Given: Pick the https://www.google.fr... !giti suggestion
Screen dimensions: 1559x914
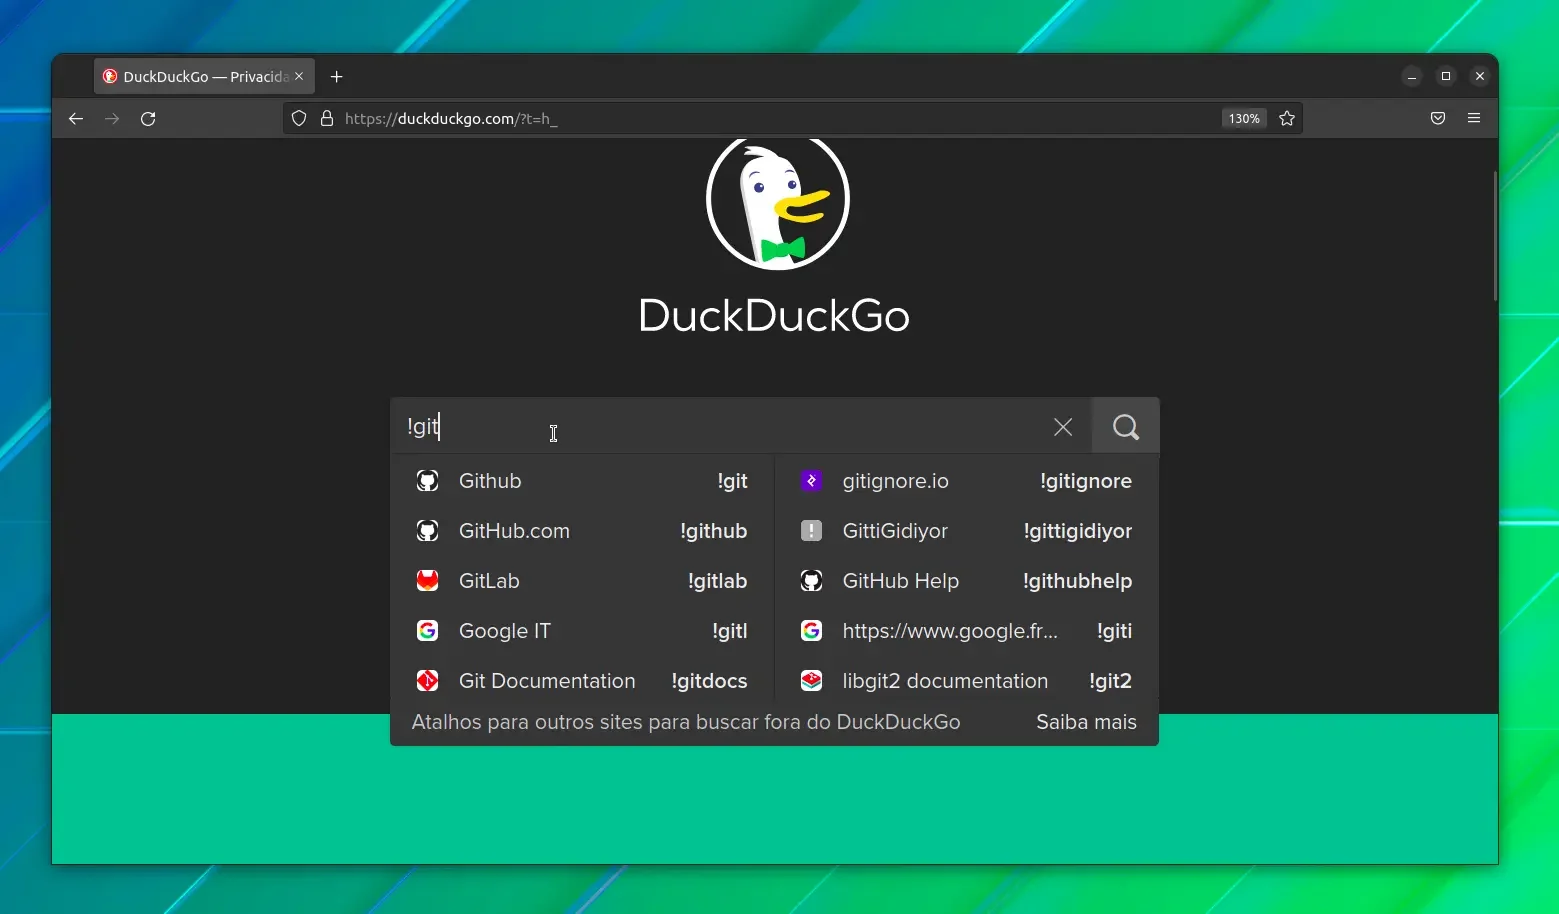Looking at the screenshot, I should (x=966, y=631).
